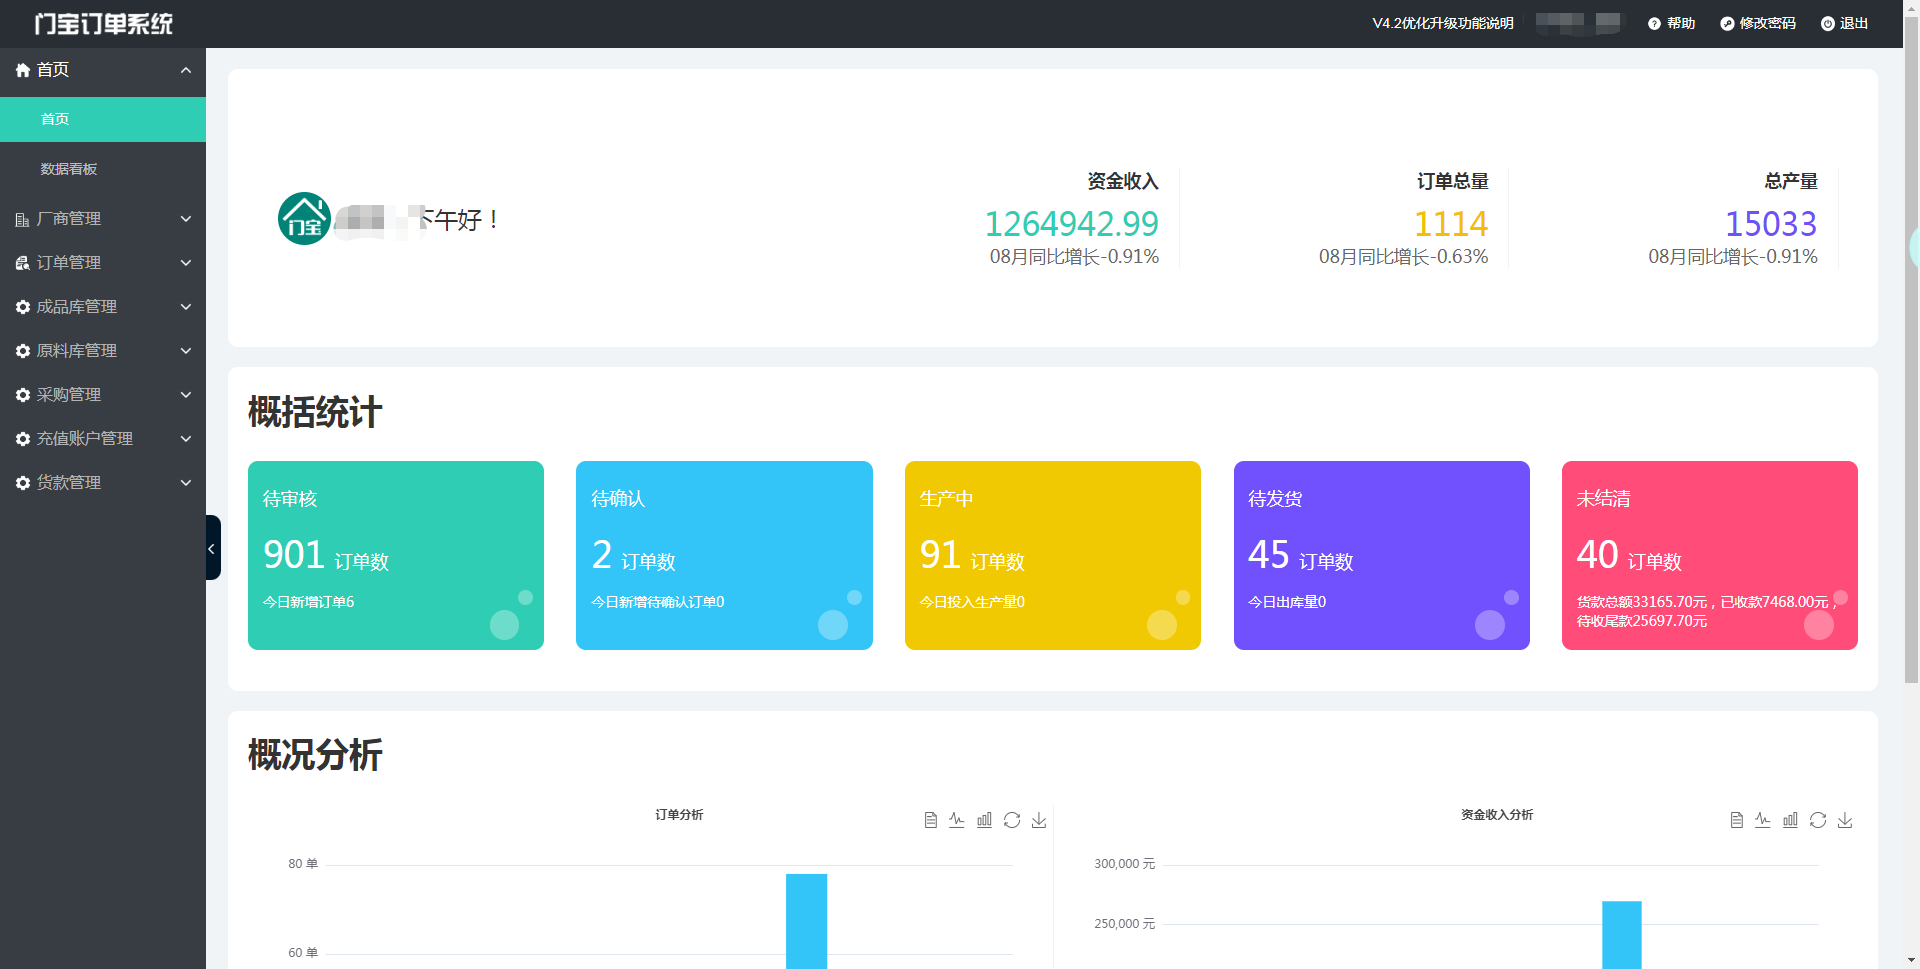This screenshot has width=1920, height=969.
Task: Click the blue bar in 资金收入分析 chart
Action: point(1622,935)
